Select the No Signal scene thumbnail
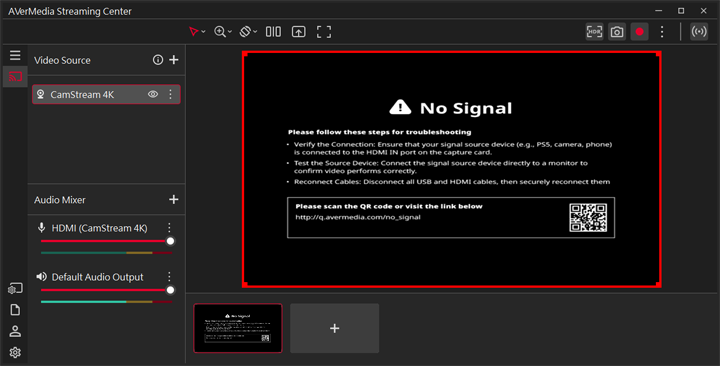Image resolution: width=720 pixels, height=366 pixels. pos(238,328)
